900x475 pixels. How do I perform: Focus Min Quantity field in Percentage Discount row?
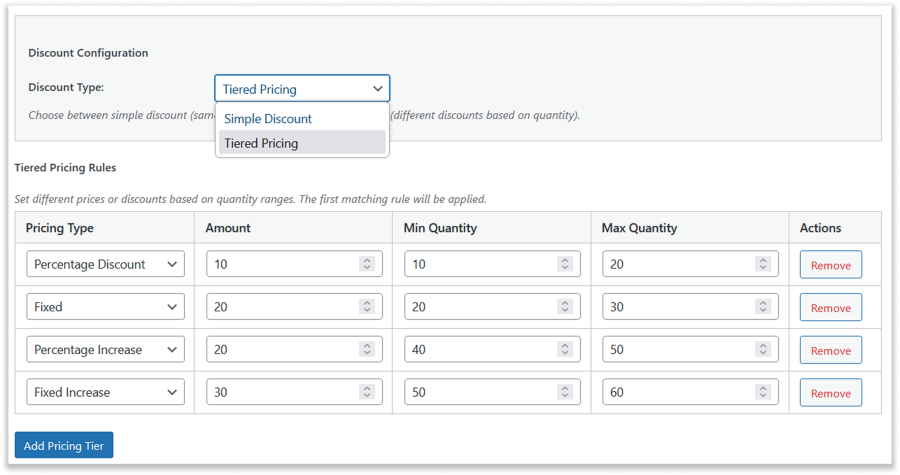(492, 264)
